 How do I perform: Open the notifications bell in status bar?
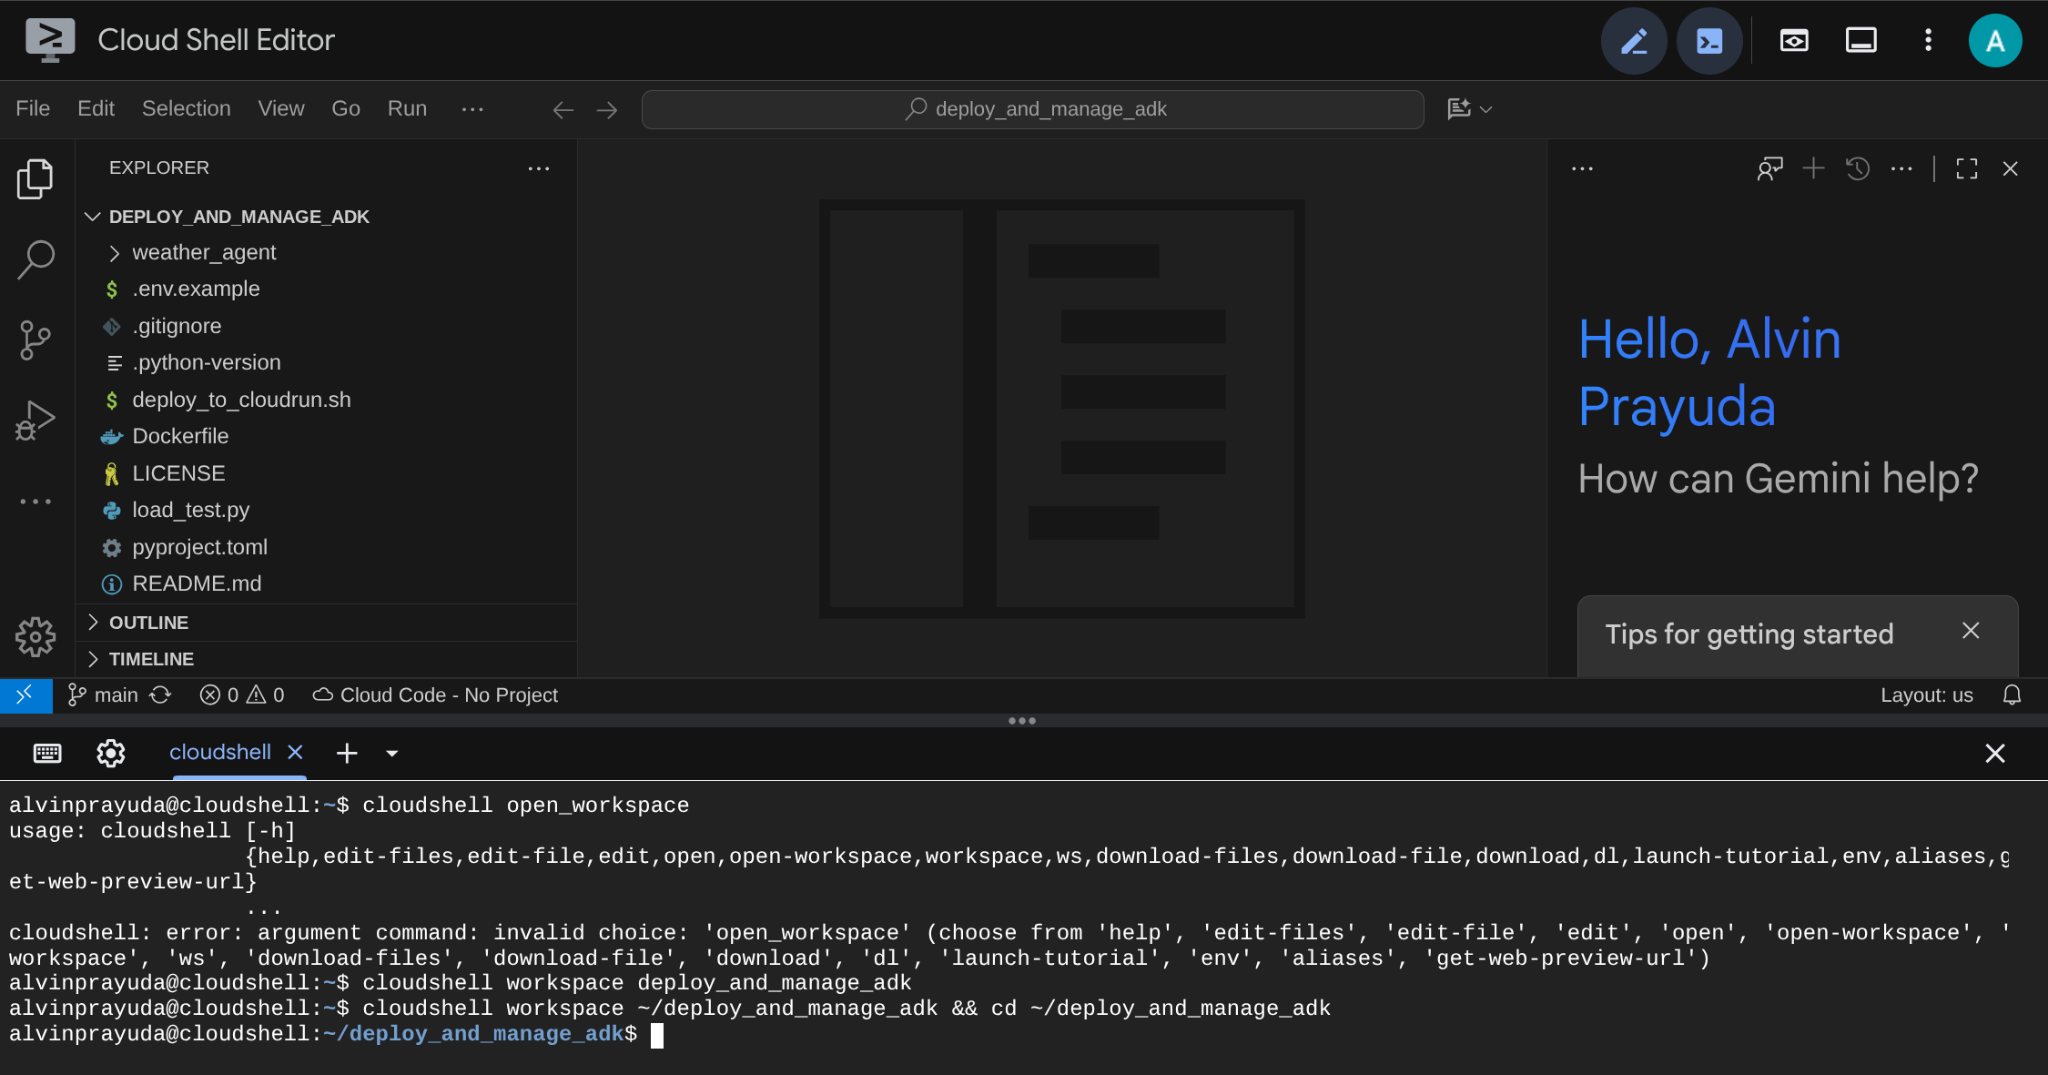pos(2012,695)
